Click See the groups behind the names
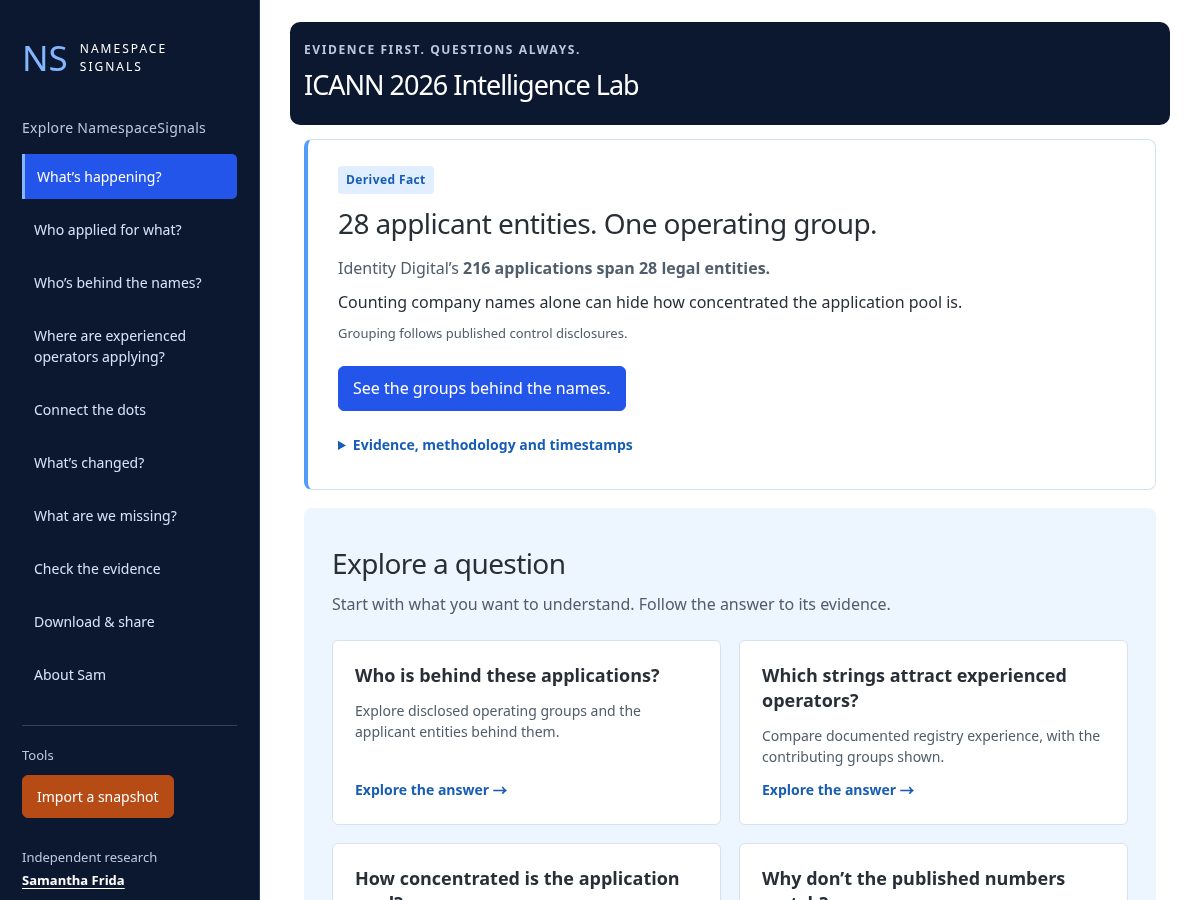 click(482, 388)
